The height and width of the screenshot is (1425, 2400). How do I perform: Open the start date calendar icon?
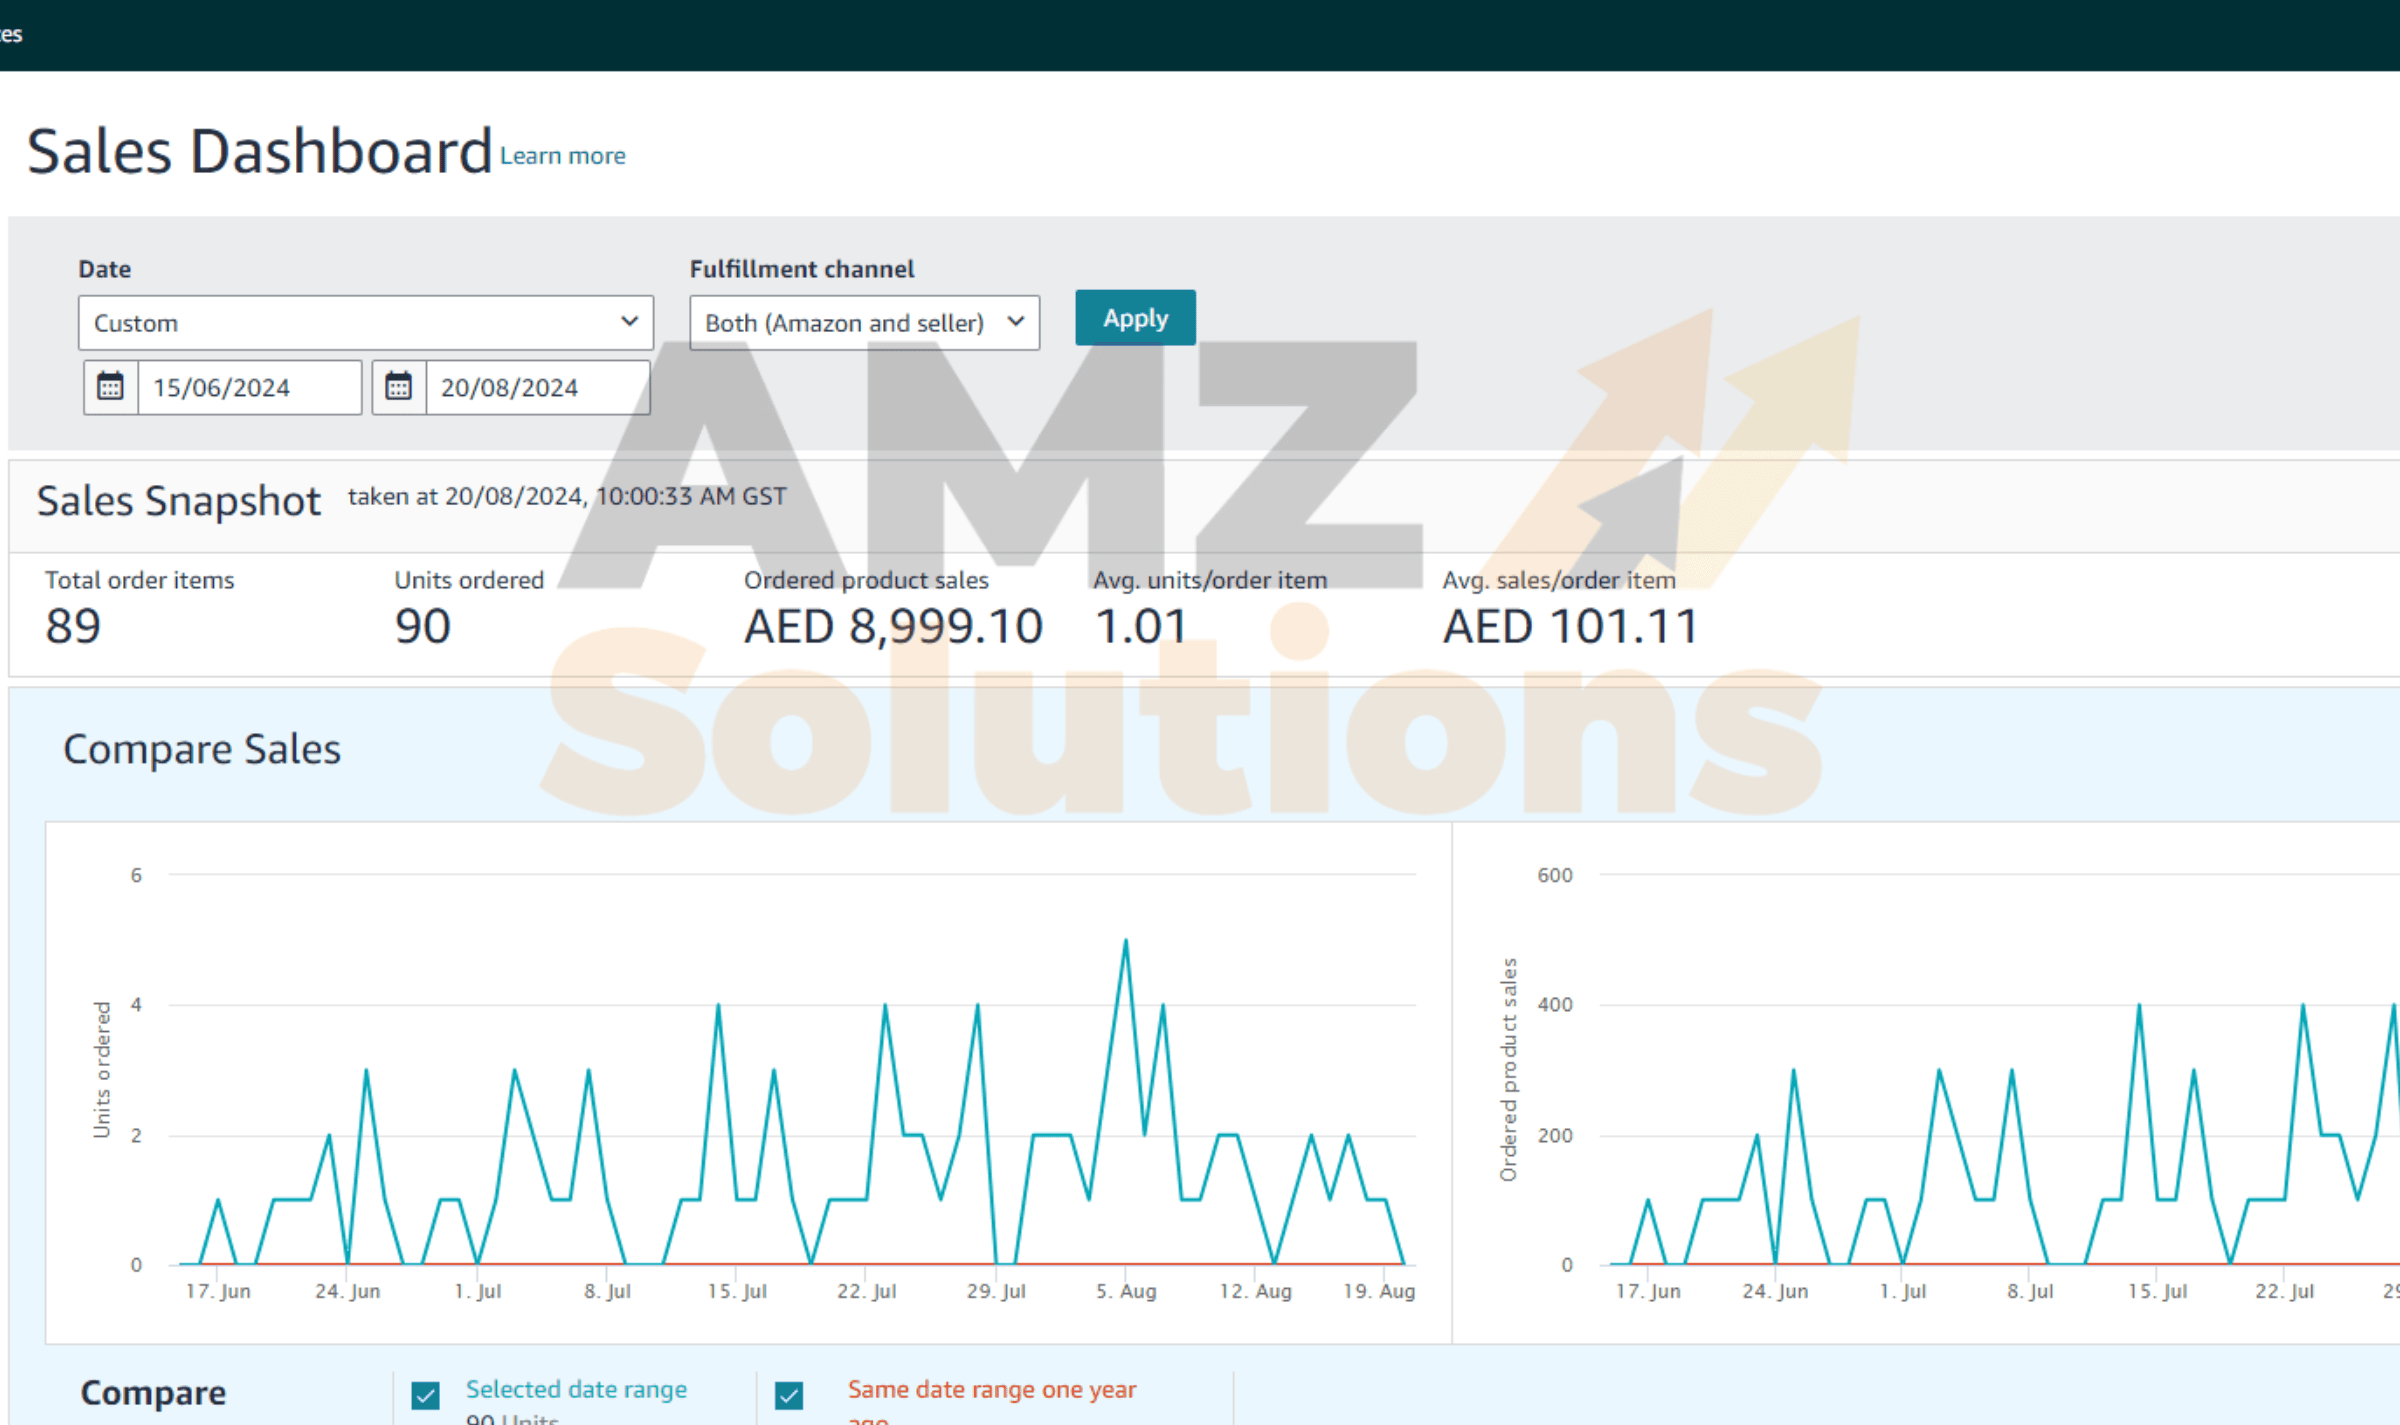click(x=110, y=387)
